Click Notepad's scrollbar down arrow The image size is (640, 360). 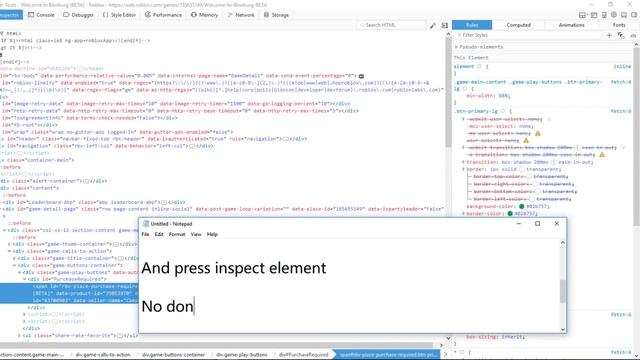click(x=563, y=329)
